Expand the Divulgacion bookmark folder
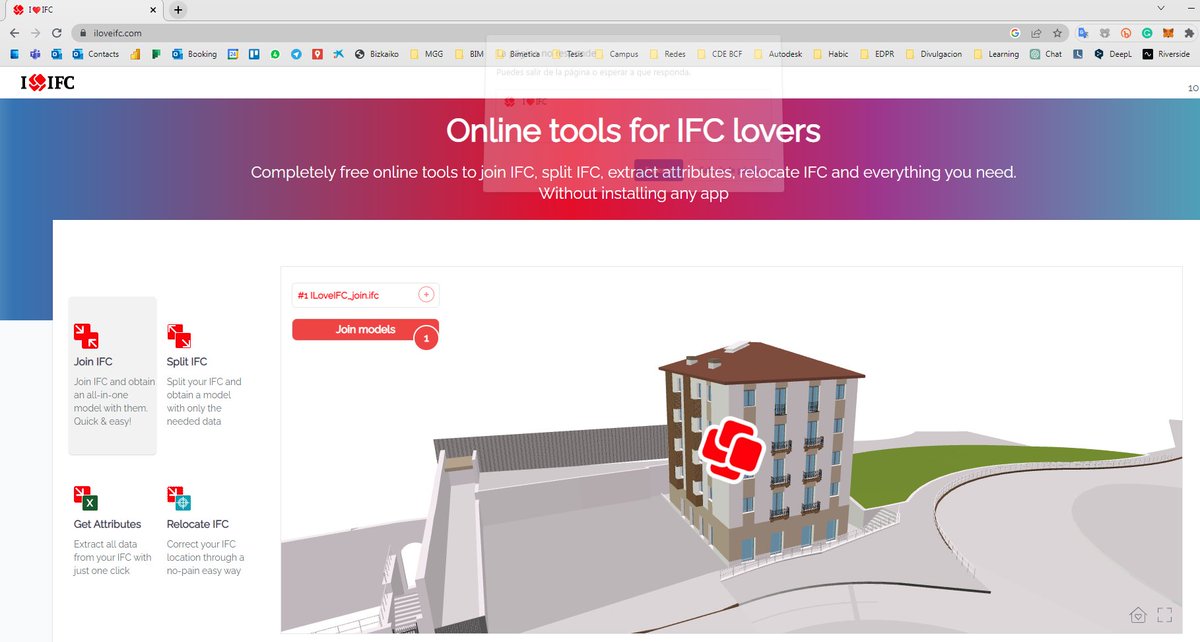1200x642 pixels. coord(934,54)
